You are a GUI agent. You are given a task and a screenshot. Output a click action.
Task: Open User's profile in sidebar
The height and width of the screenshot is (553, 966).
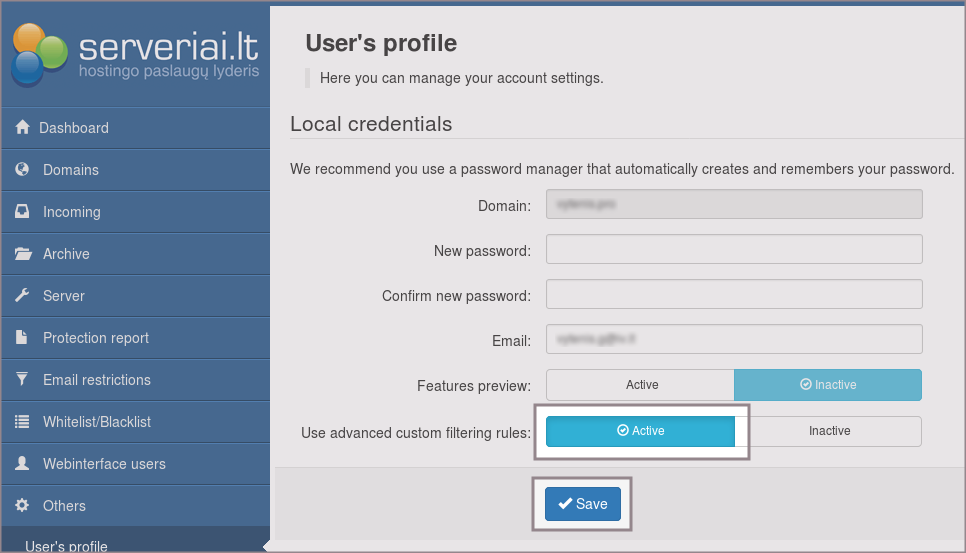coord(66,546)
